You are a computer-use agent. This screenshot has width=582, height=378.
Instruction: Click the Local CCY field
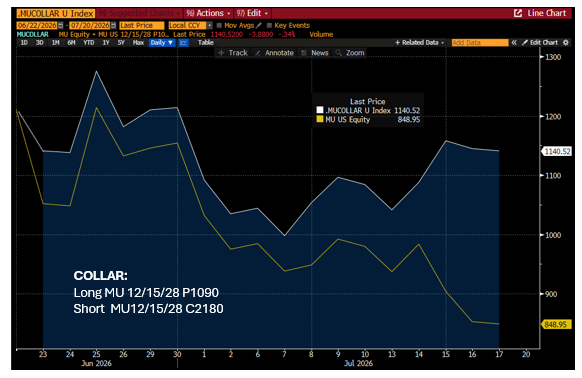pos(187,25)
